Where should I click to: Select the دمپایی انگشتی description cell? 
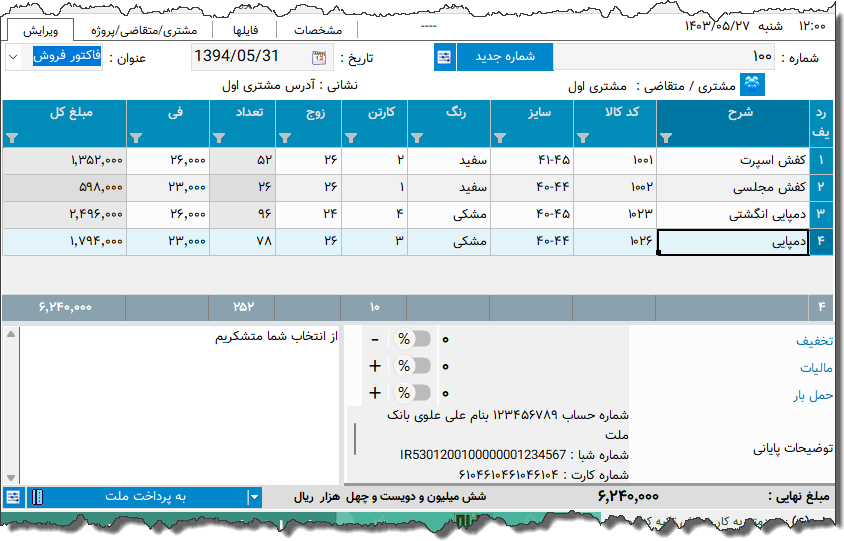733,214
